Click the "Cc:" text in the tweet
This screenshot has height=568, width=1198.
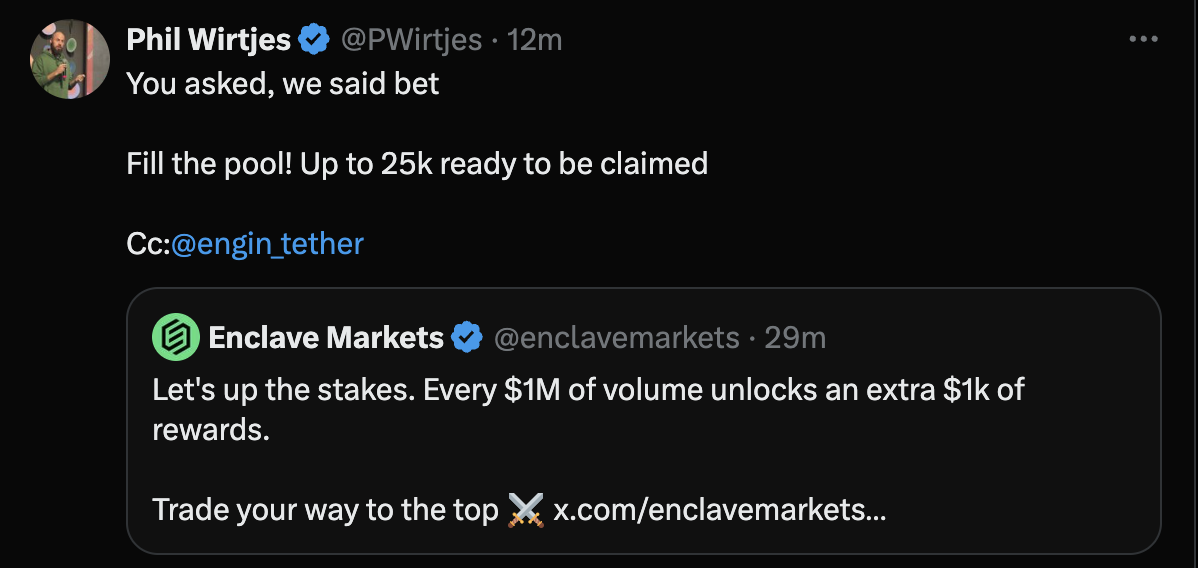coord(148,243)
